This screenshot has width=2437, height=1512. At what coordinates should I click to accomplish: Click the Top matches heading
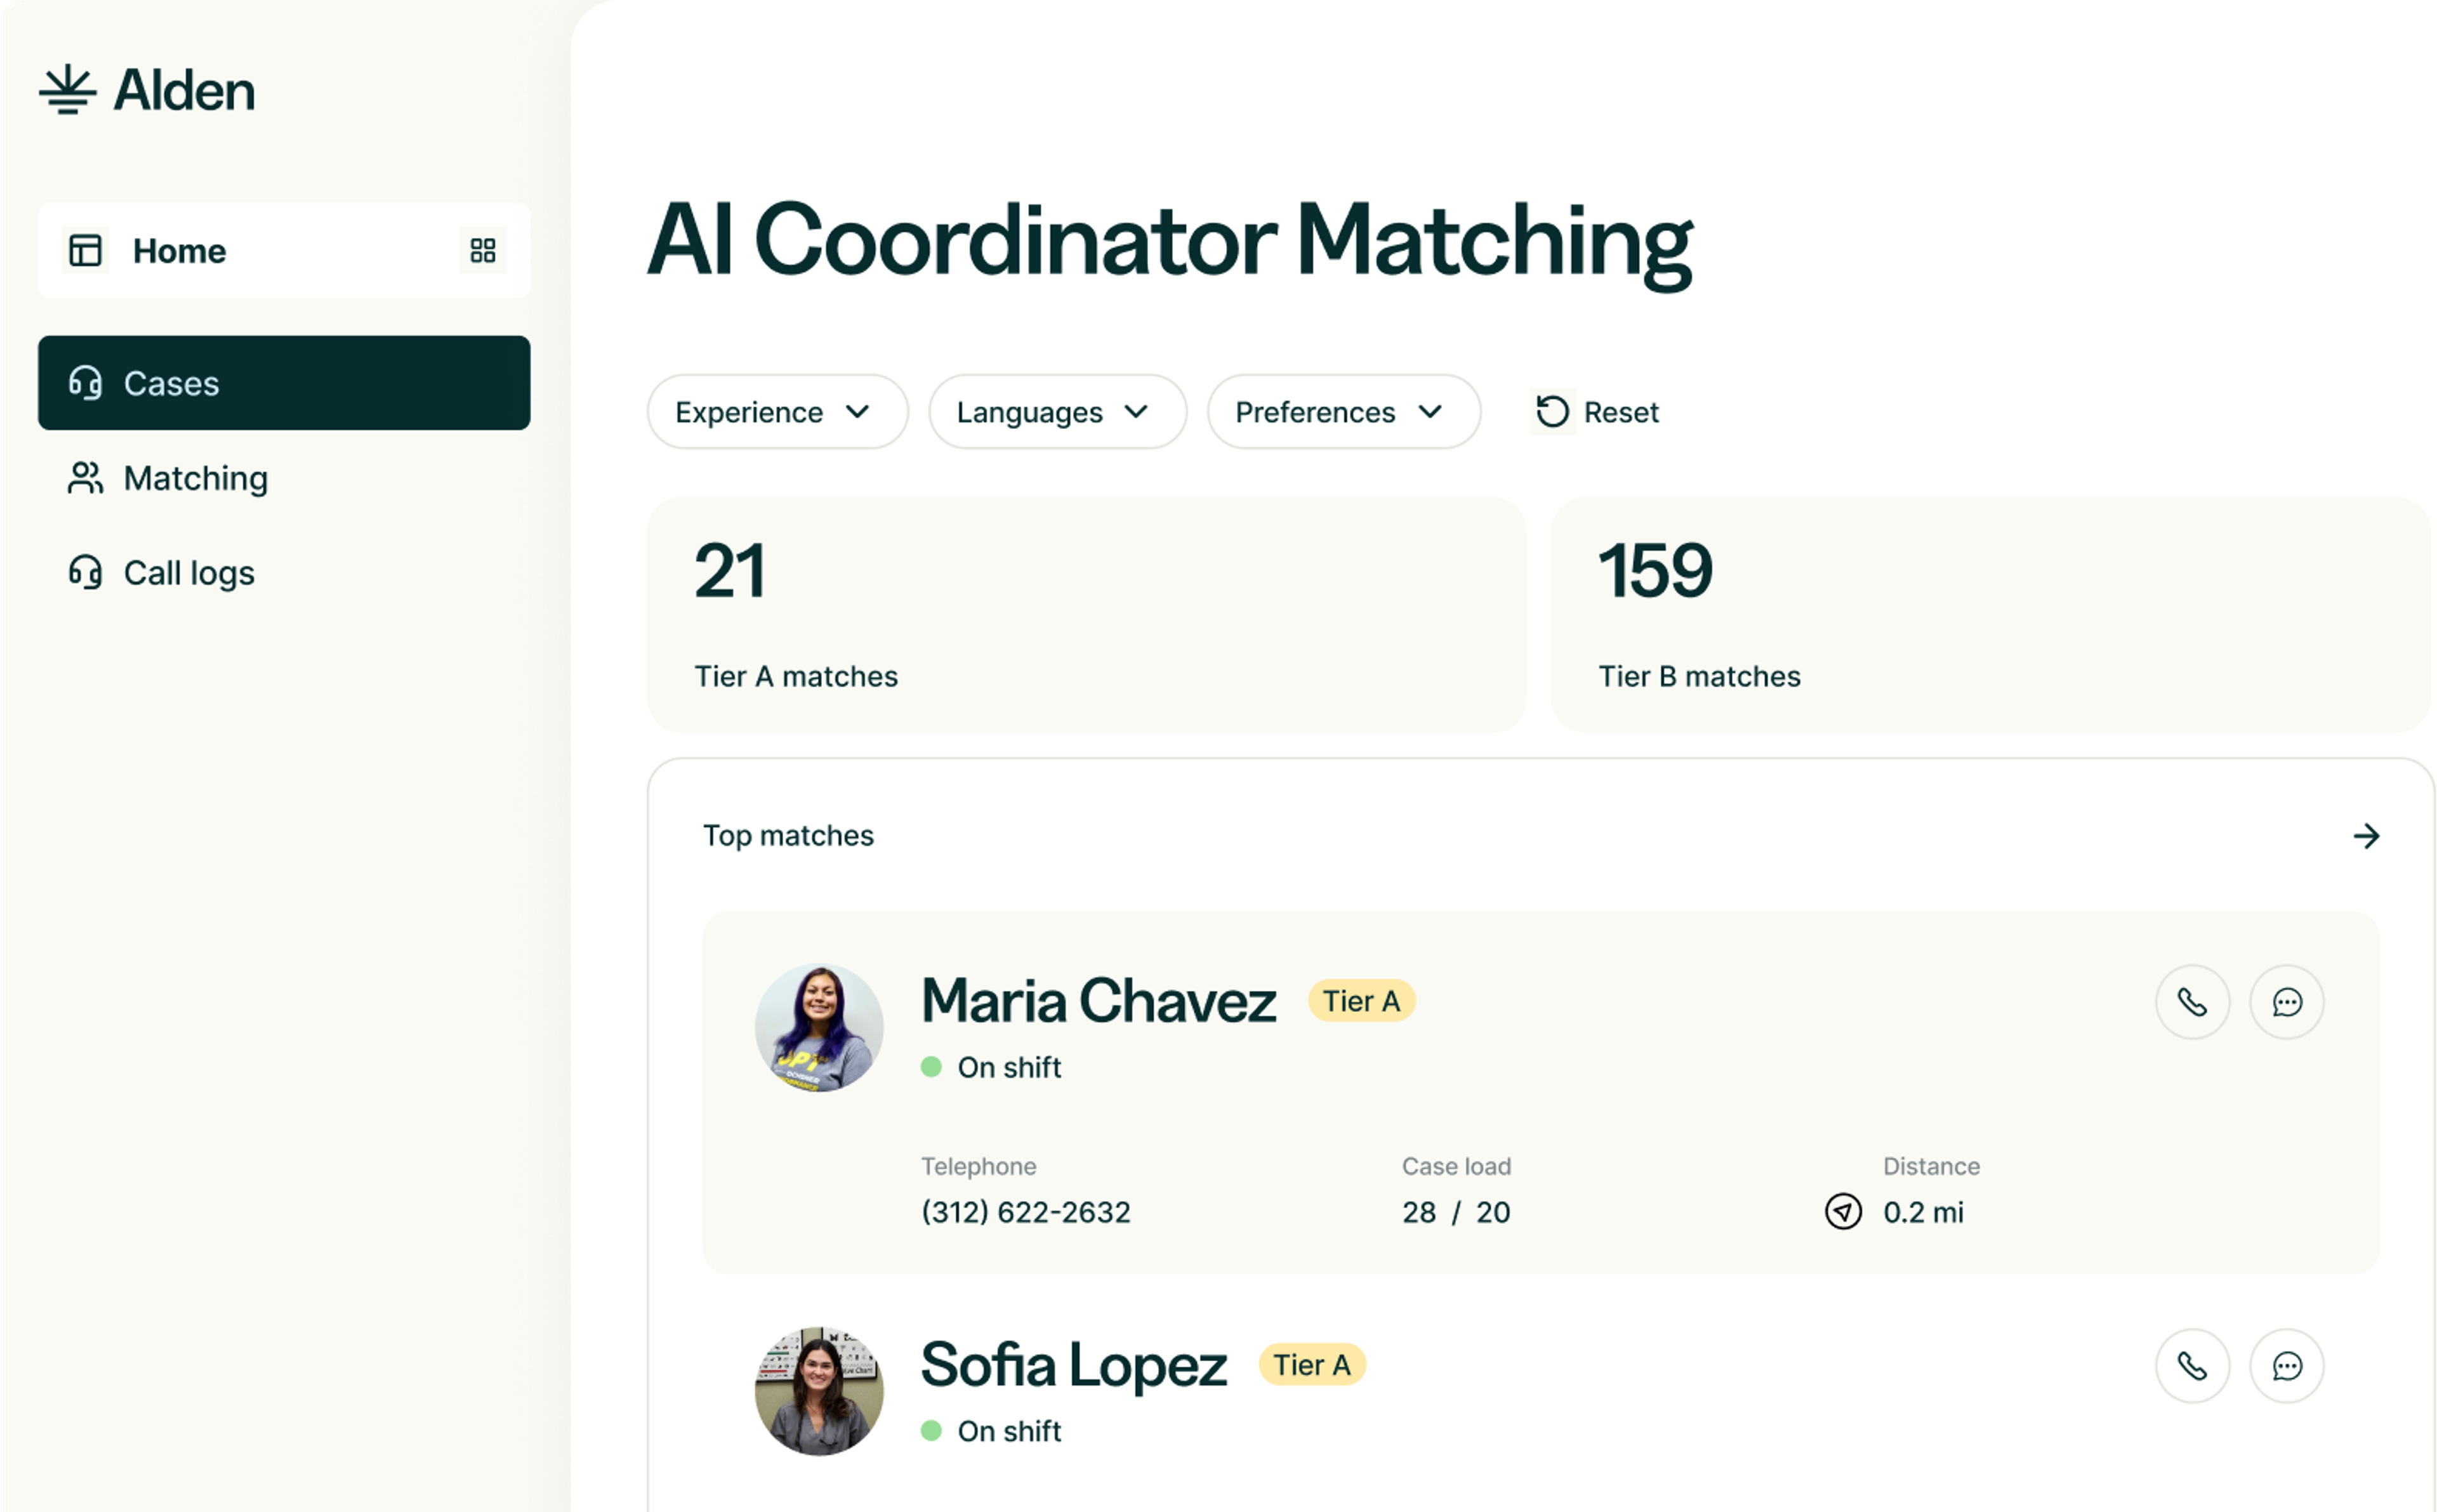click(788, 836)
